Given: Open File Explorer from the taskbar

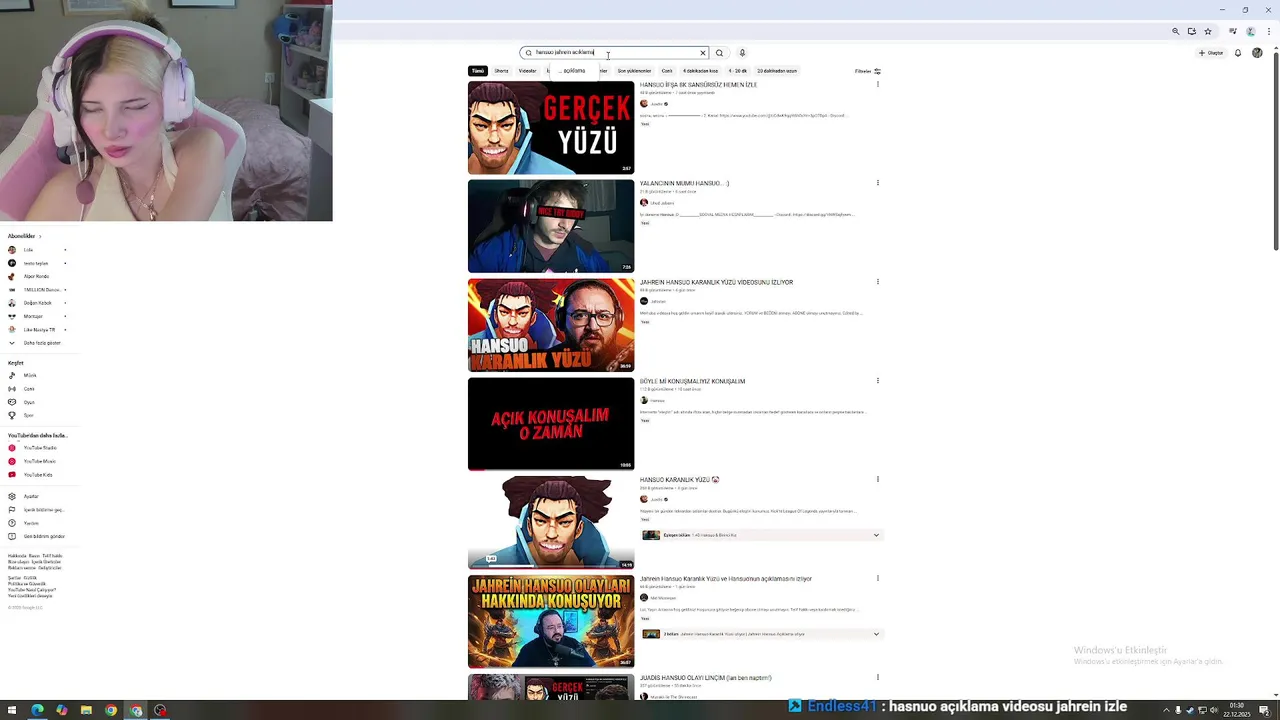Looking at the screenshot, I should coord(86,711).
